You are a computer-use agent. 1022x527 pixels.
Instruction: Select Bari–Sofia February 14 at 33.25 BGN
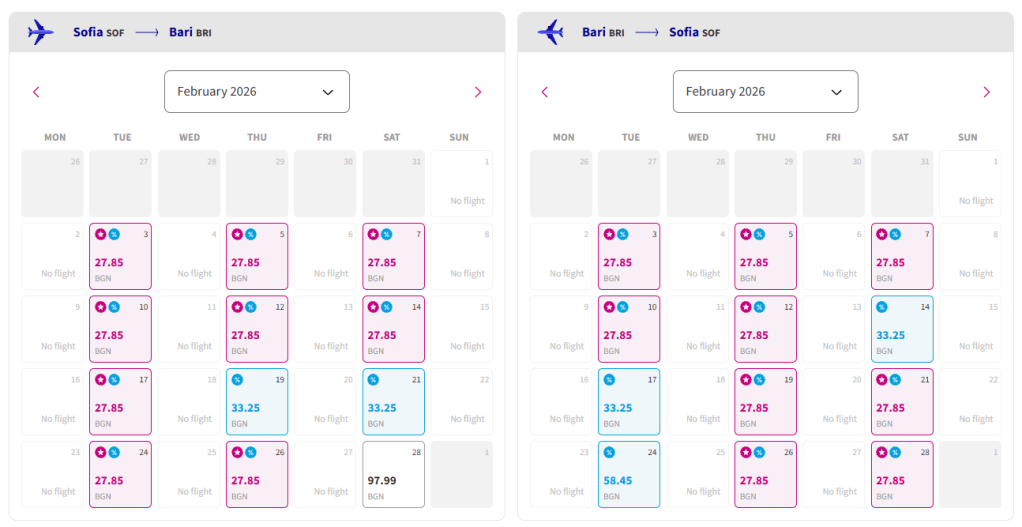pos(901,329)
